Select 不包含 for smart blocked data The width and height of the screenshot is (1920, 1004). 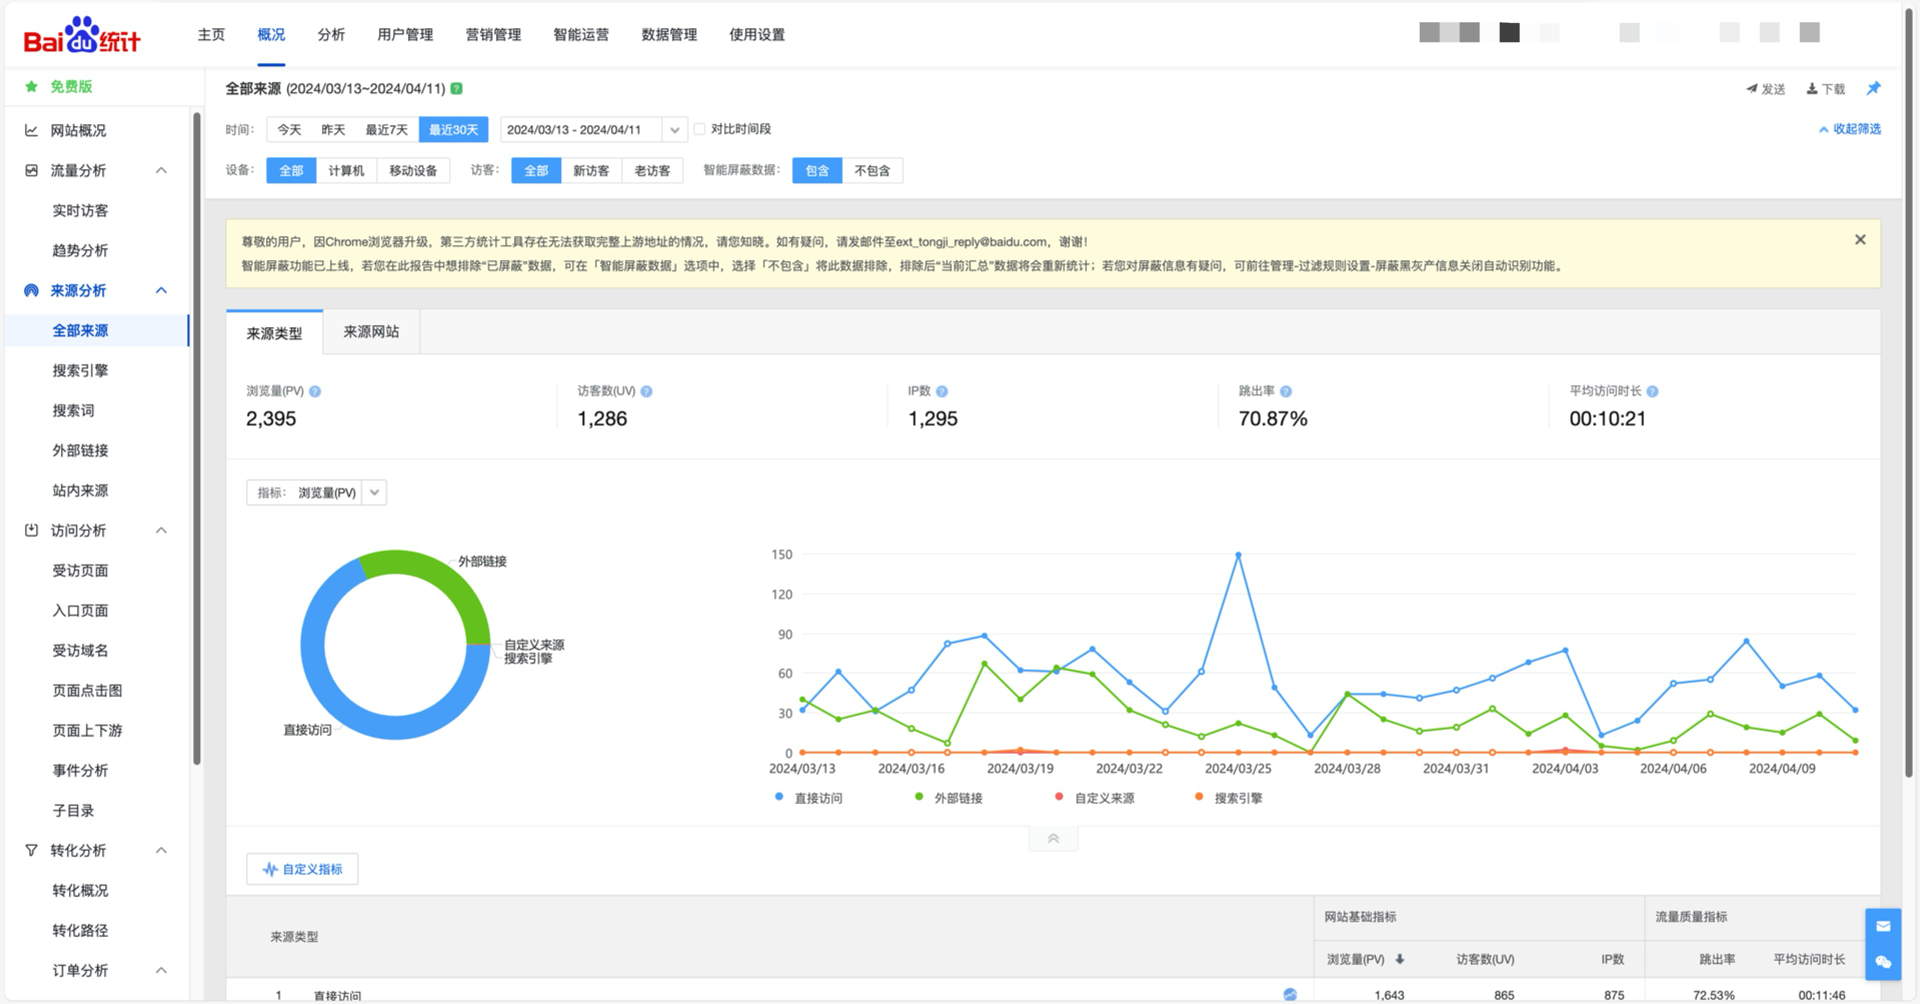click(872, 171)
